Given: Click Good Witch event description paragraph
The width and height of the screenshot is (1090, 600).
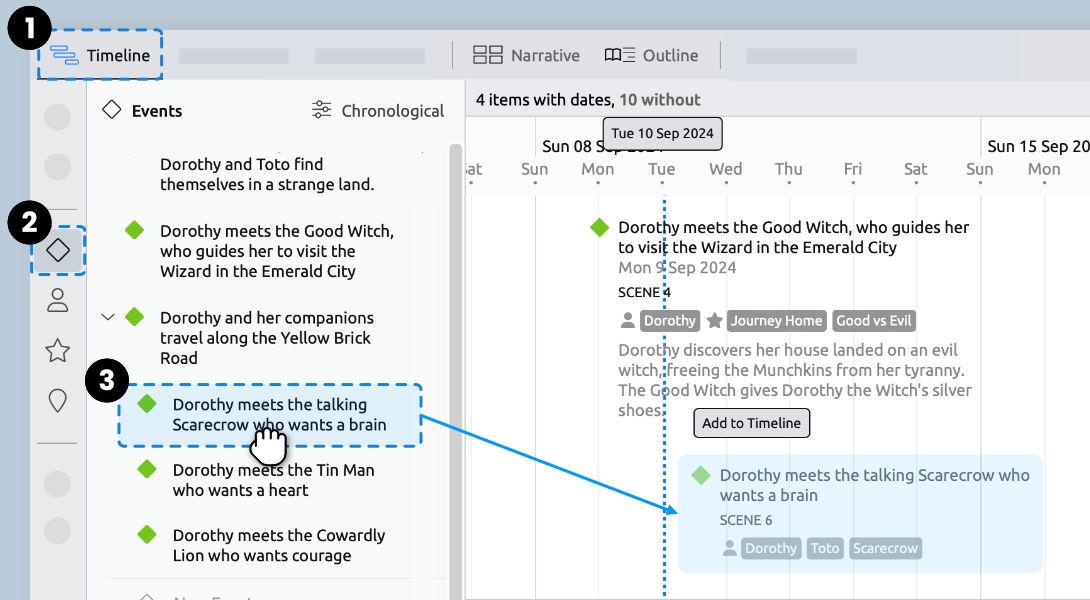Looking at the screenshot, I should pos(795,380).
